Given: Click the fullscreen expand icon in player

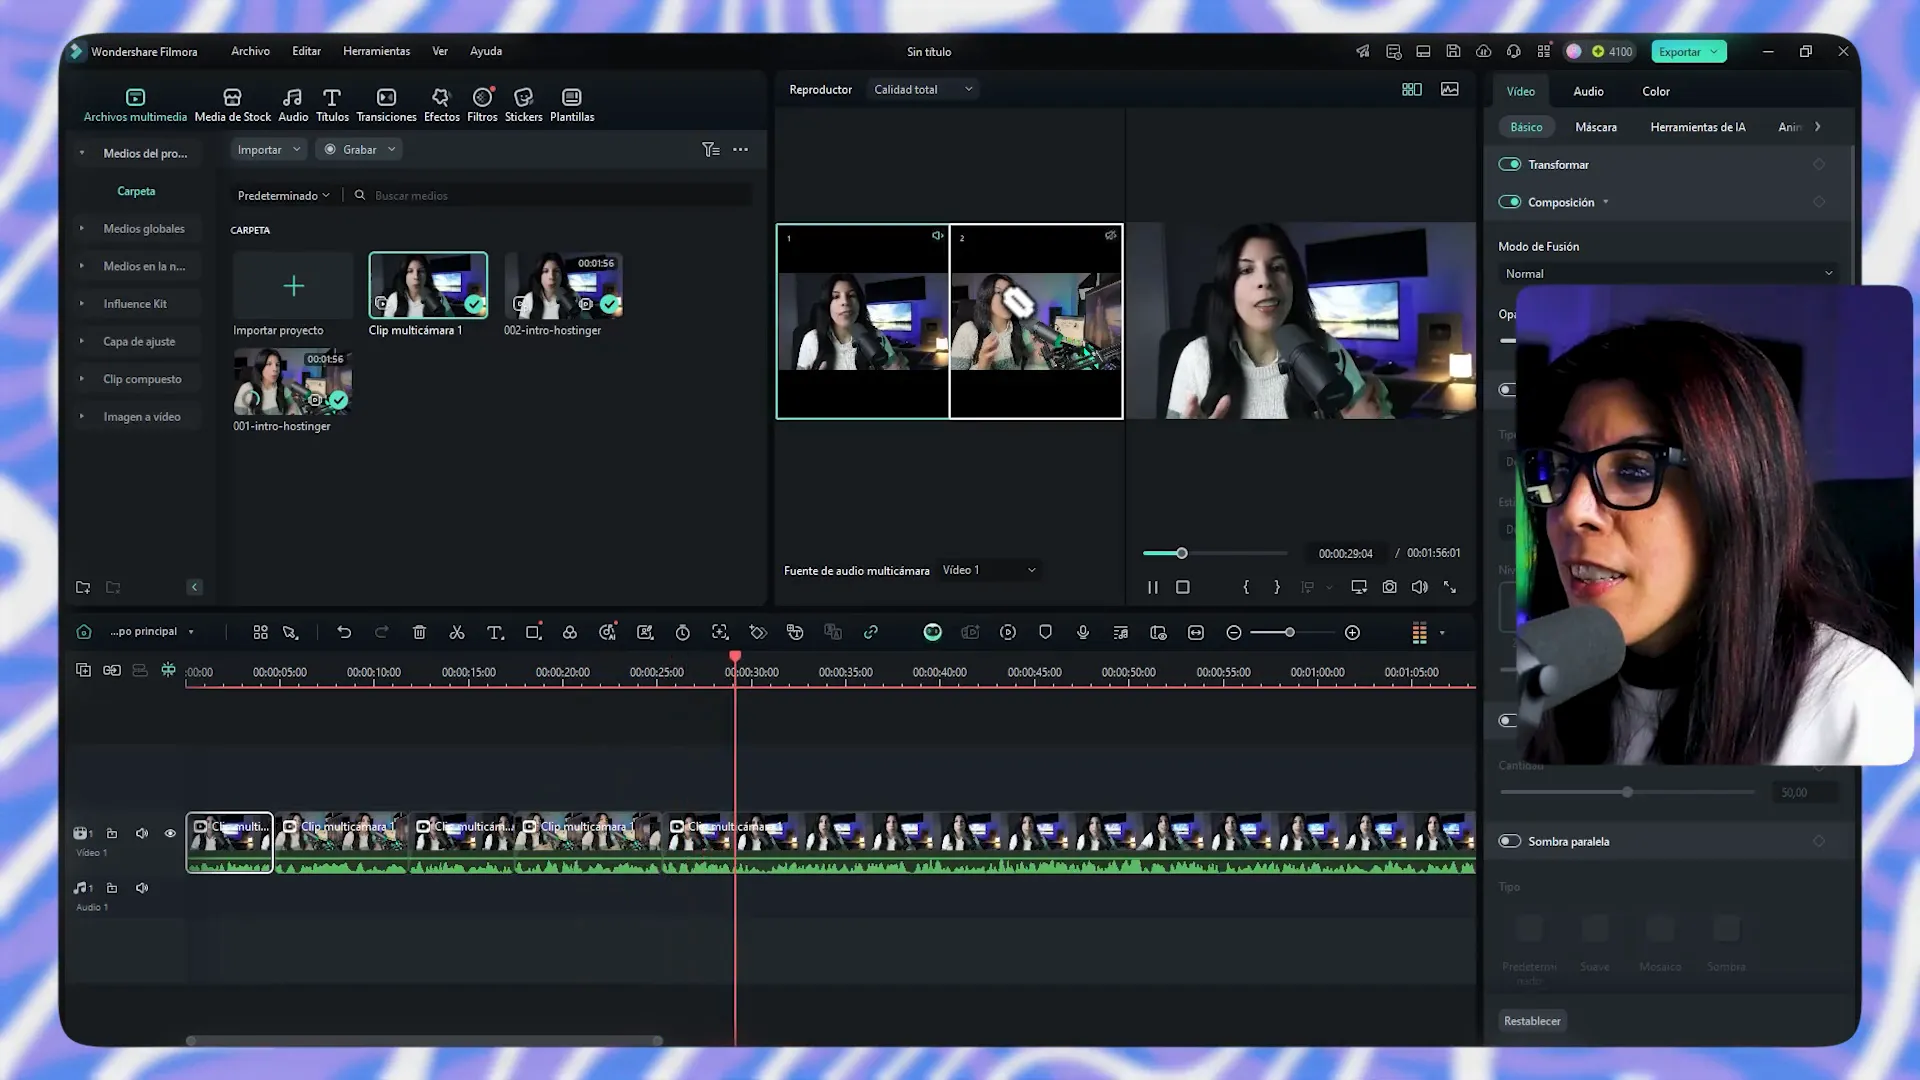Looking at the screenshot, I should (x=1450, y=587).
